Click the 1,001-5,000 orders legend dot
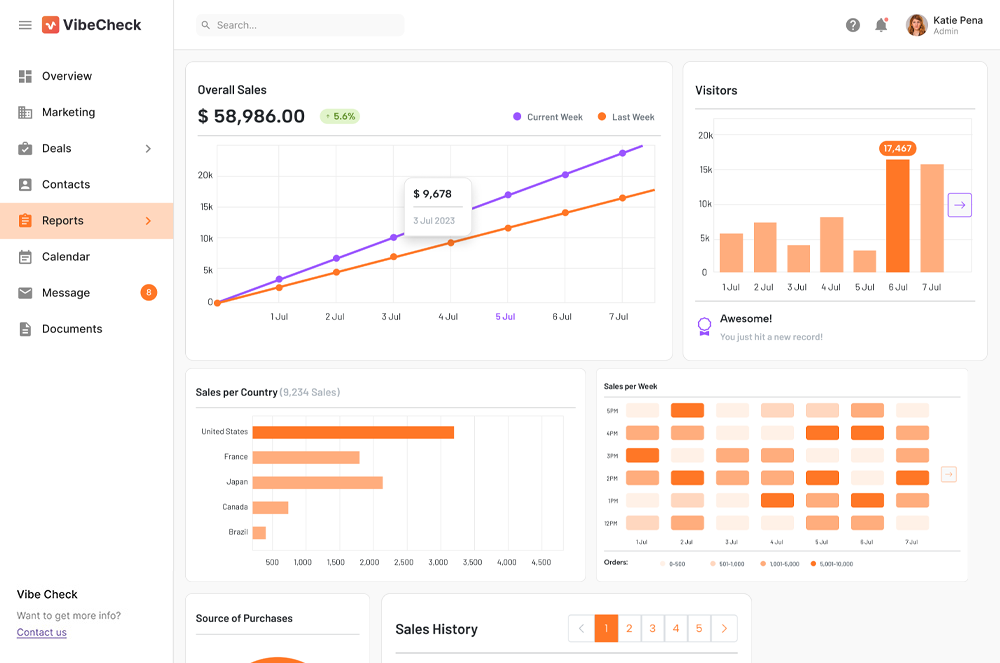Screen dimensions: 1000x663 (763, 564)
